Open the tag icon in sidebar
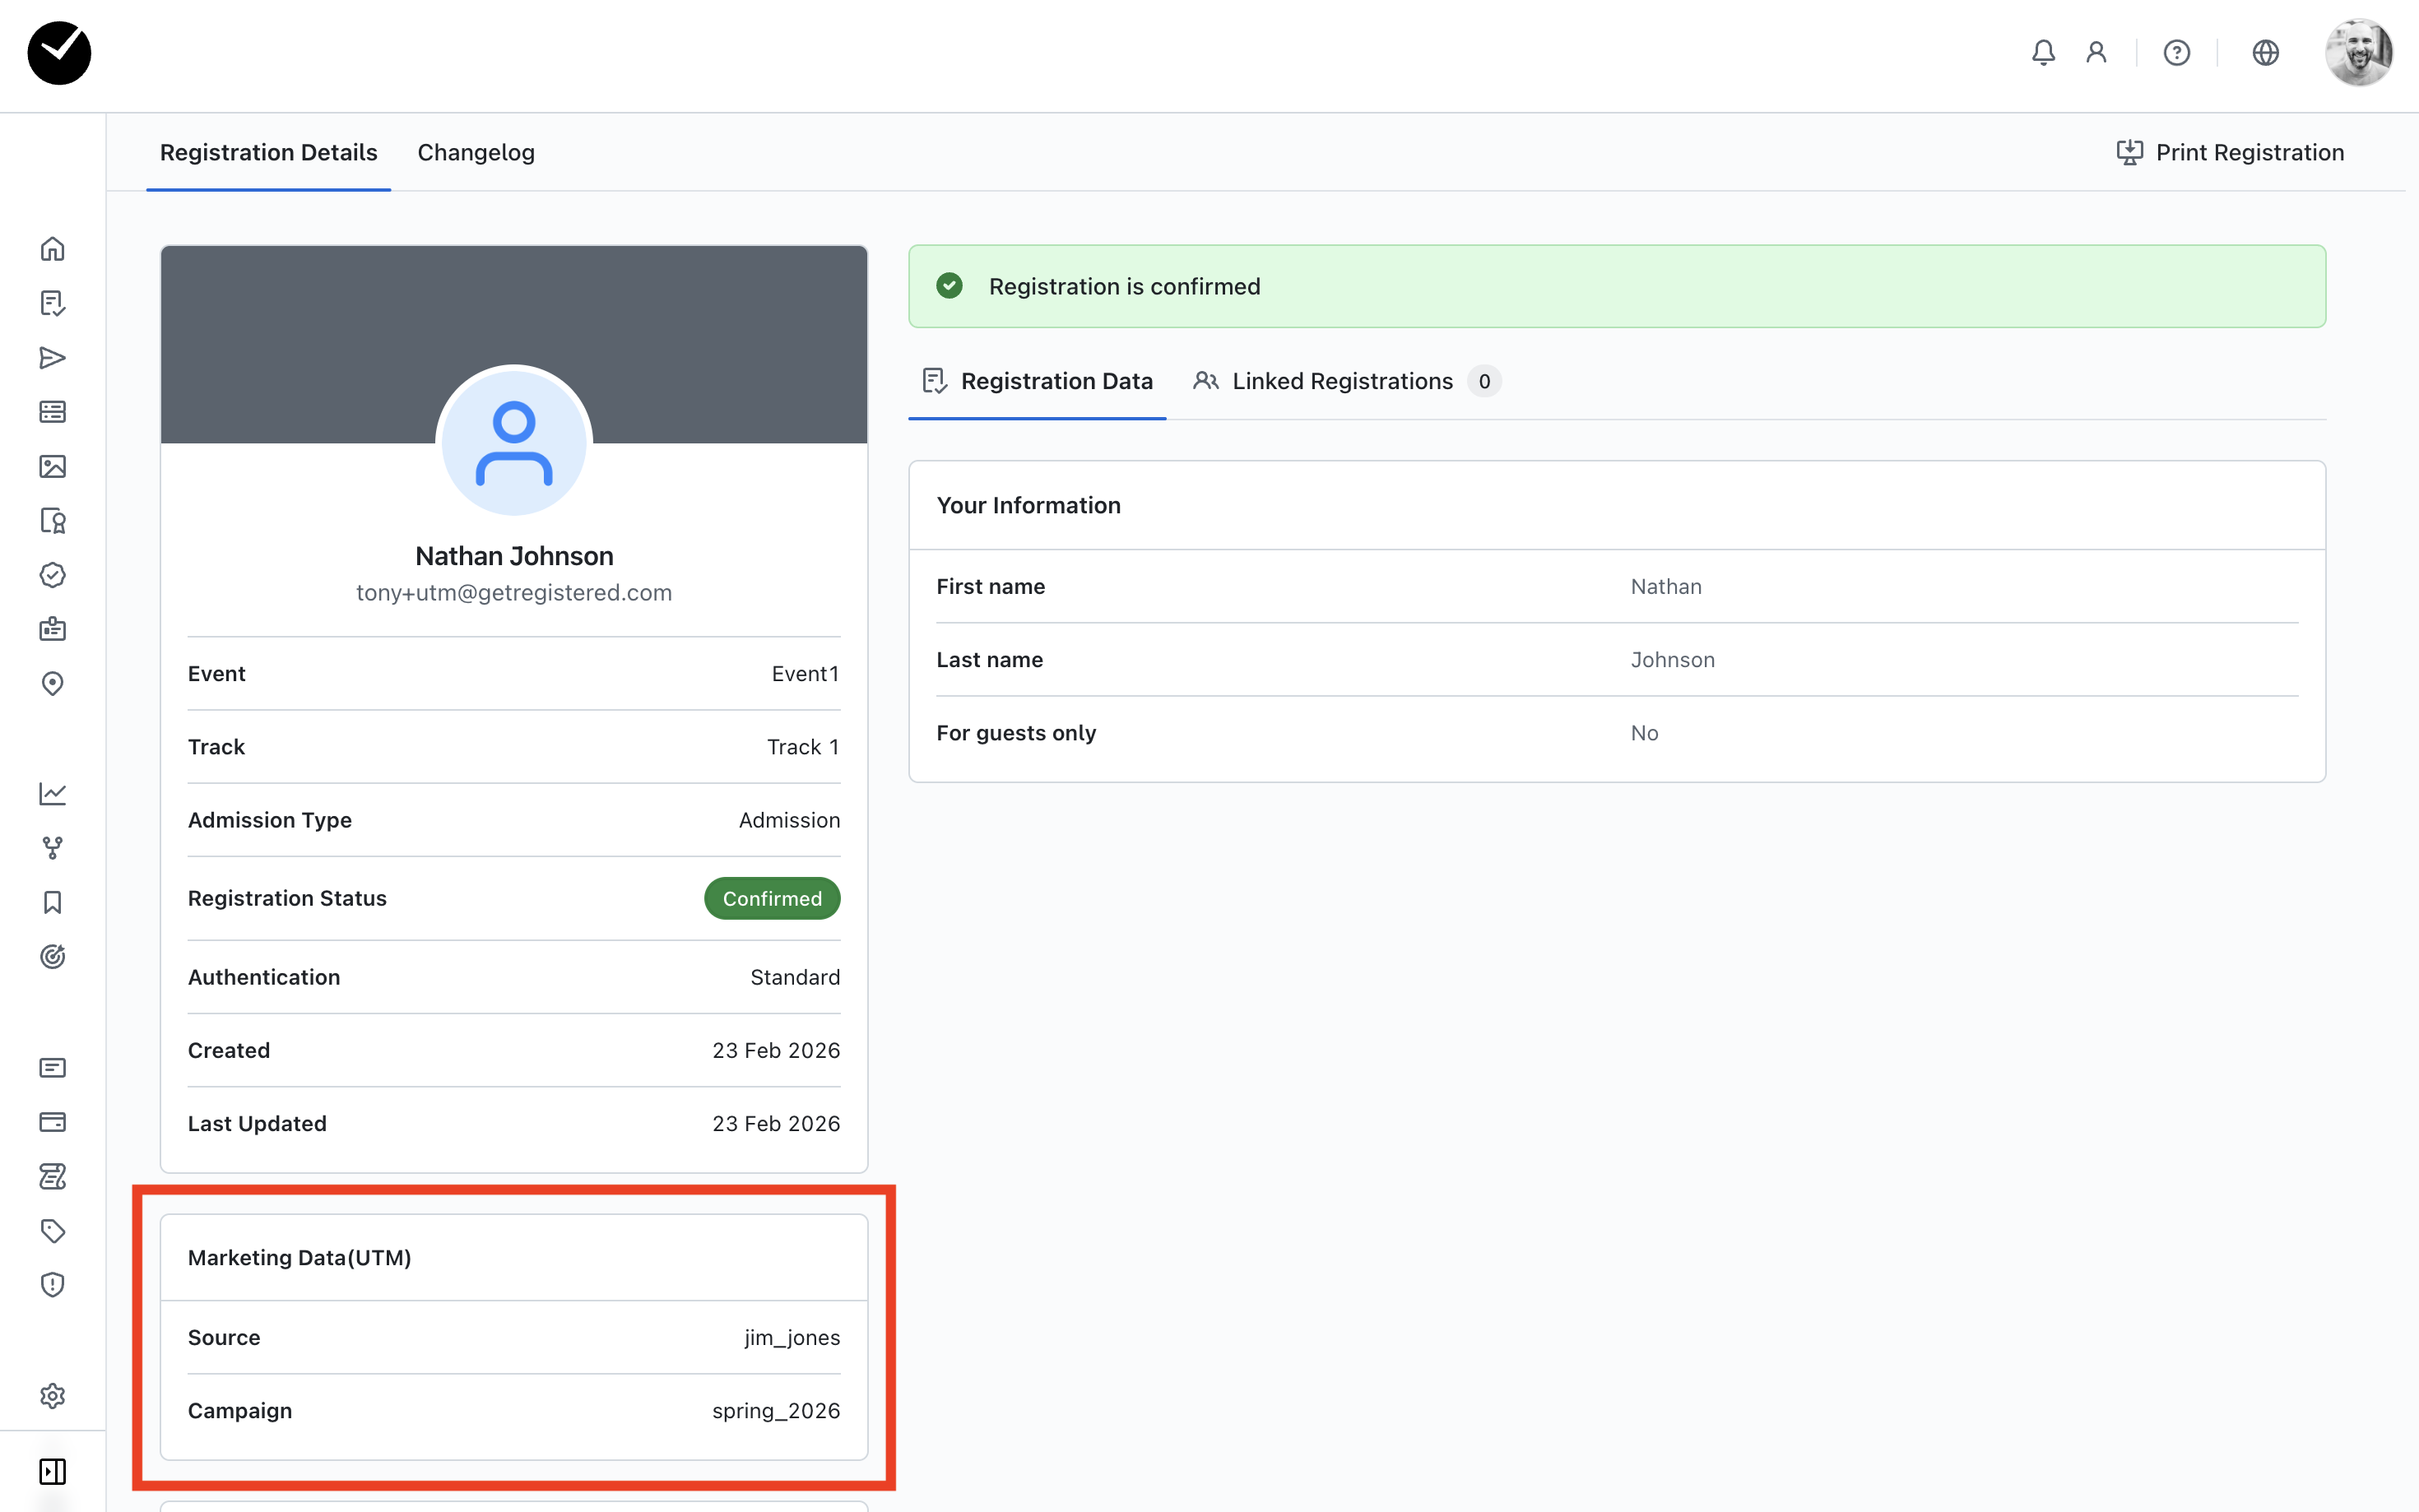This screenshot has height=1512, width=2419. pyautogui.click(x=52, y=1230)
